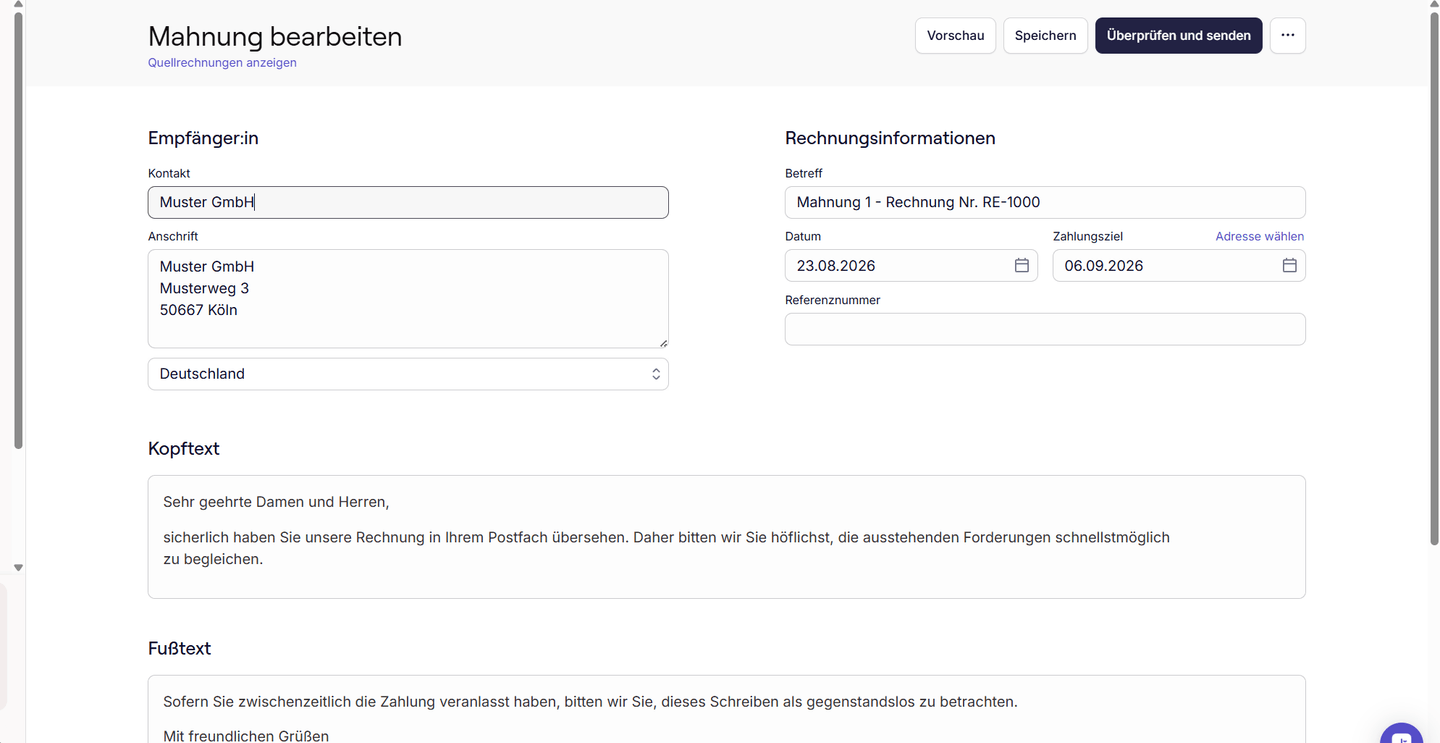The height and width of the screenshot is (743, 1440).
Task: Click the Referenznummer label
Action: [833, 300]
